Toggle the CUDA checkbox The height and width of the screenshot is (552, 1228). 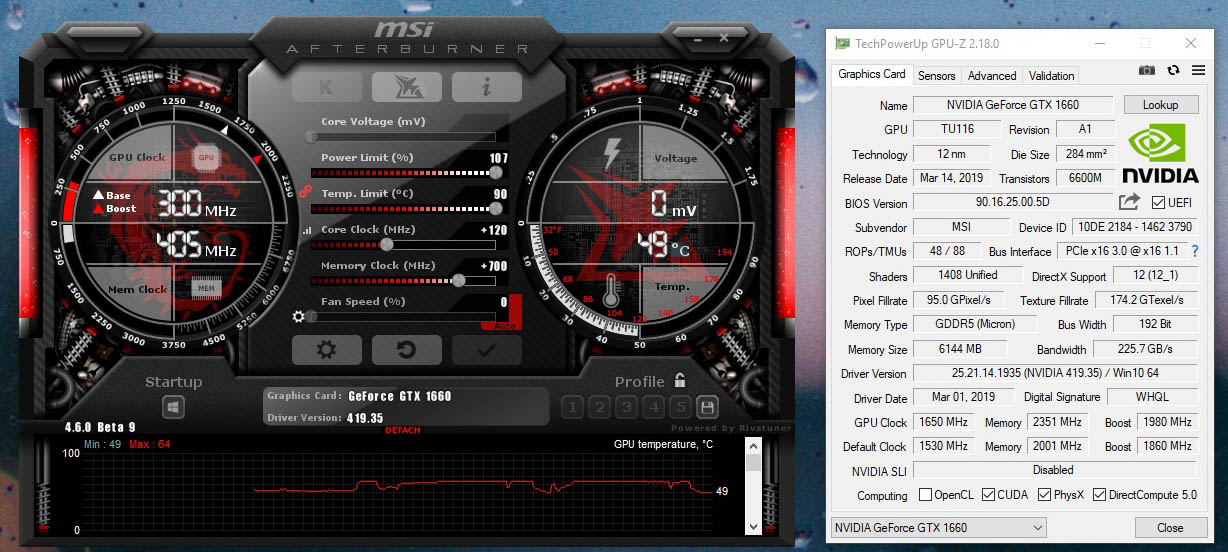click(x=988, y=495)
